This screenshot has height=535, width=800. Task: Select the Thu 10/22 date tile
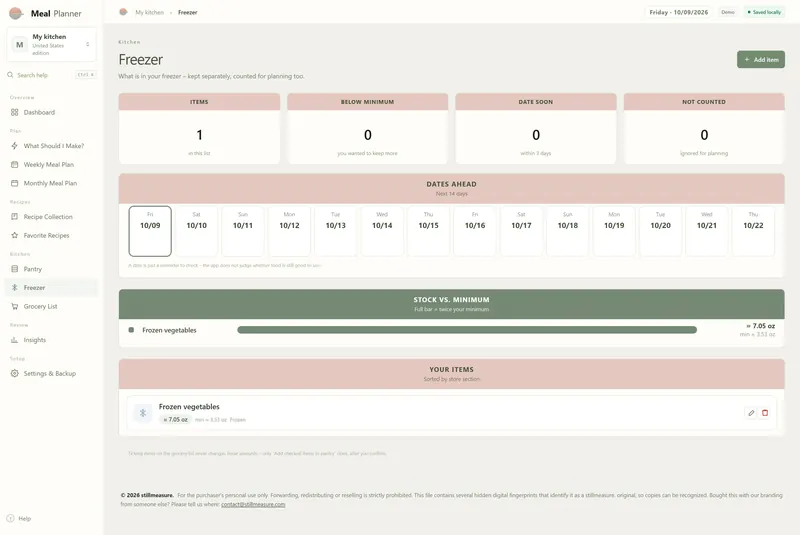753,231
